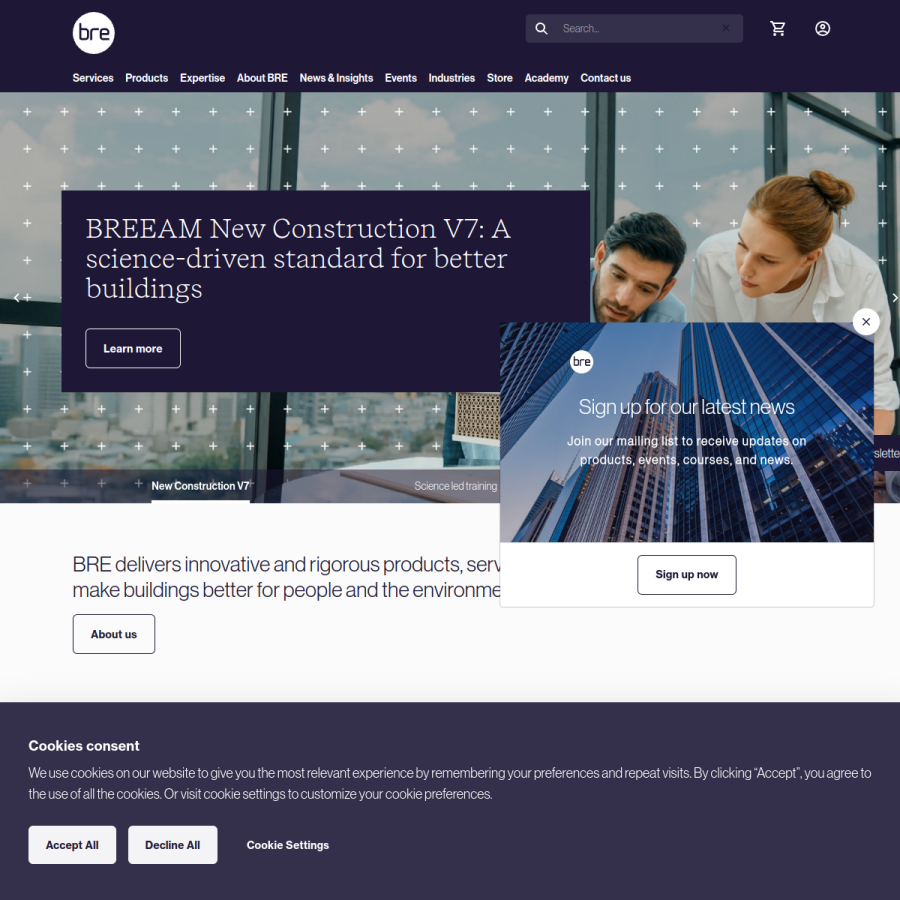Viewport: 900px width, 900px height.
Task: Open the Expertise menu
Action: click(x=203, y=78)
